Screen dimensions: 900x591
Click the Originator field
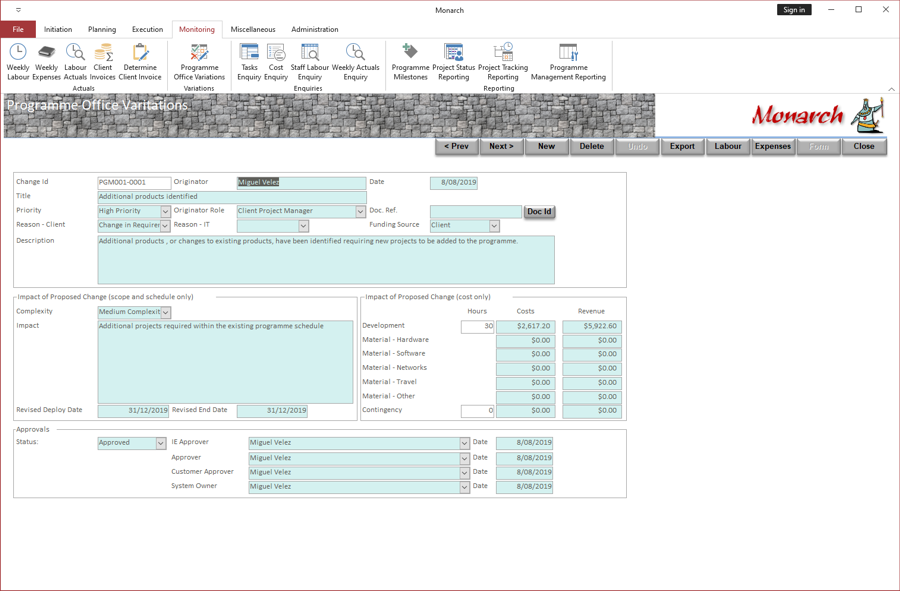click(x=301, y=182)
